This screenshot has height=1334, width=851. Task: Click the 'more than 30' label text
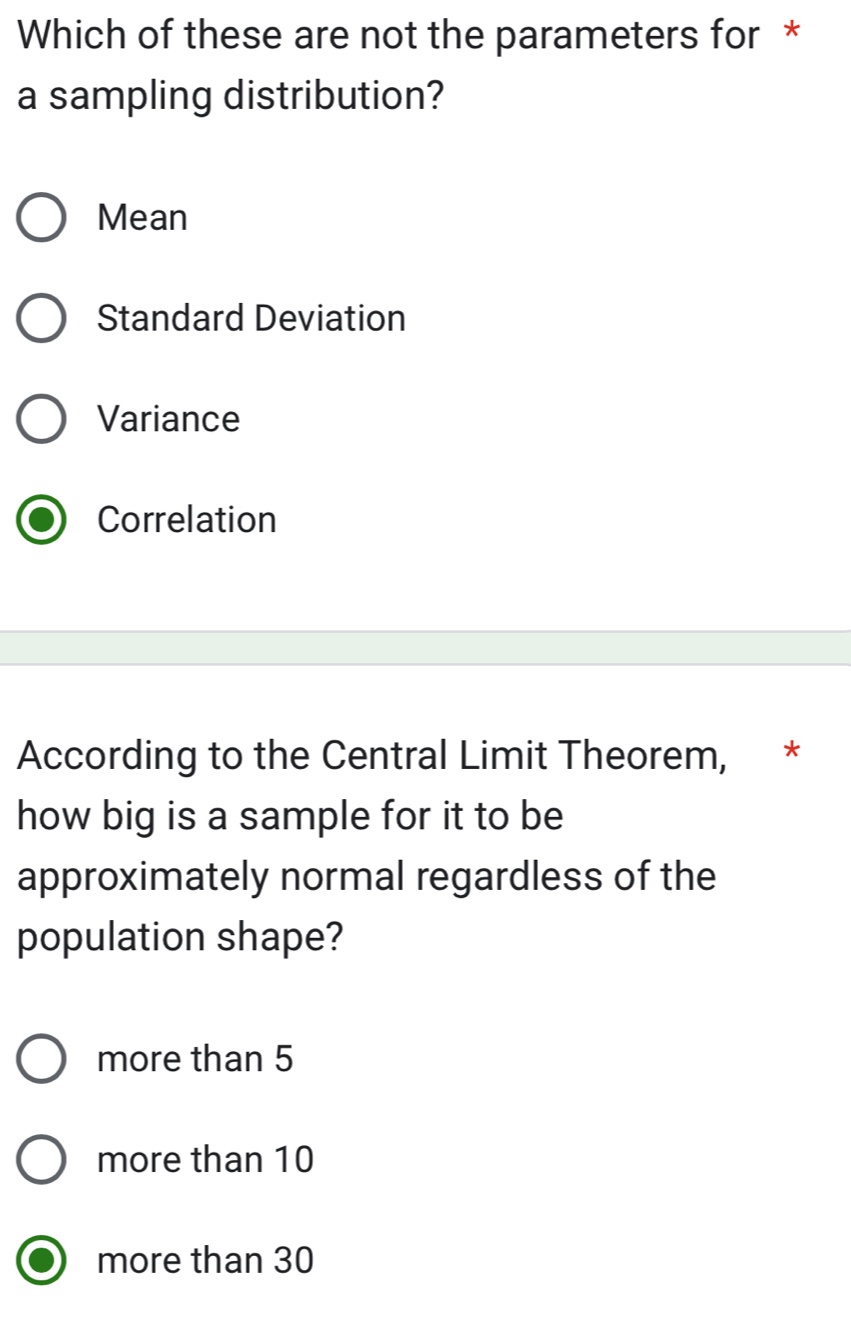(x=206, y=1260)
